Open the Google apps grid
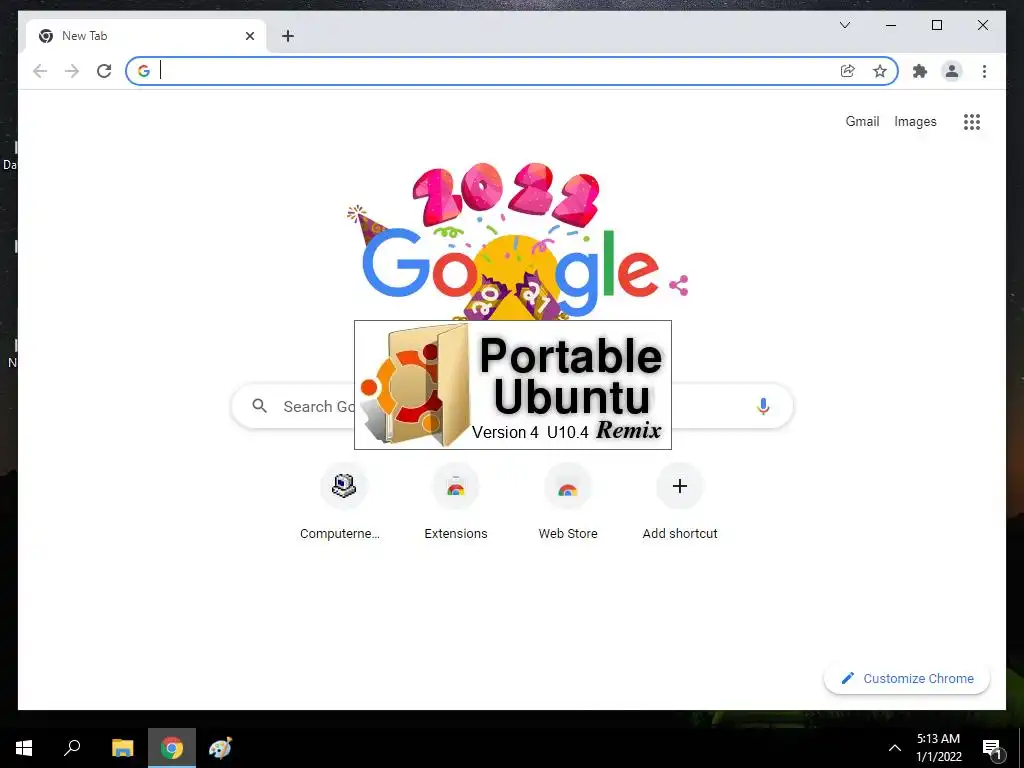This screenshot has height=768, width=1024. click(x=972, y=121)
